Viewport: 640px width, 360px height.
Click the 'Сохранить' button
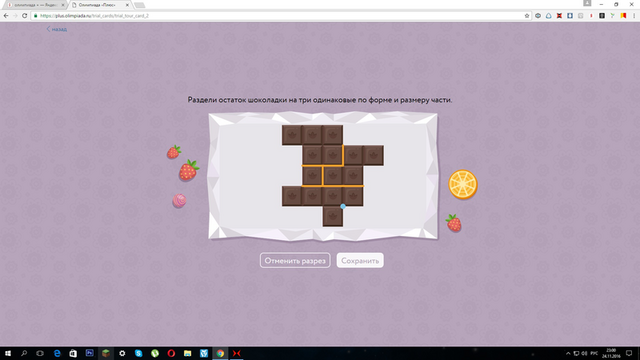[360, 260]
